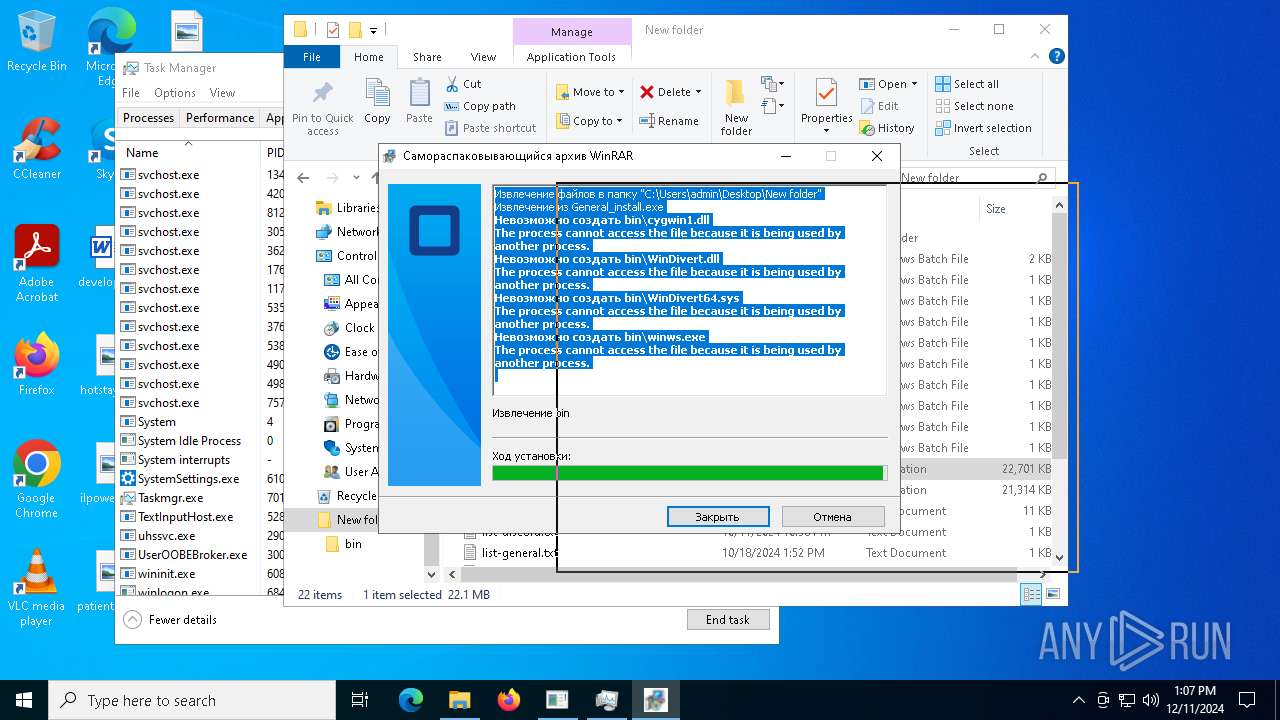The width and height of the screenshot is (1280, 720).
Task: Open the Move to dropdown
Action: (x=590, y=92)
